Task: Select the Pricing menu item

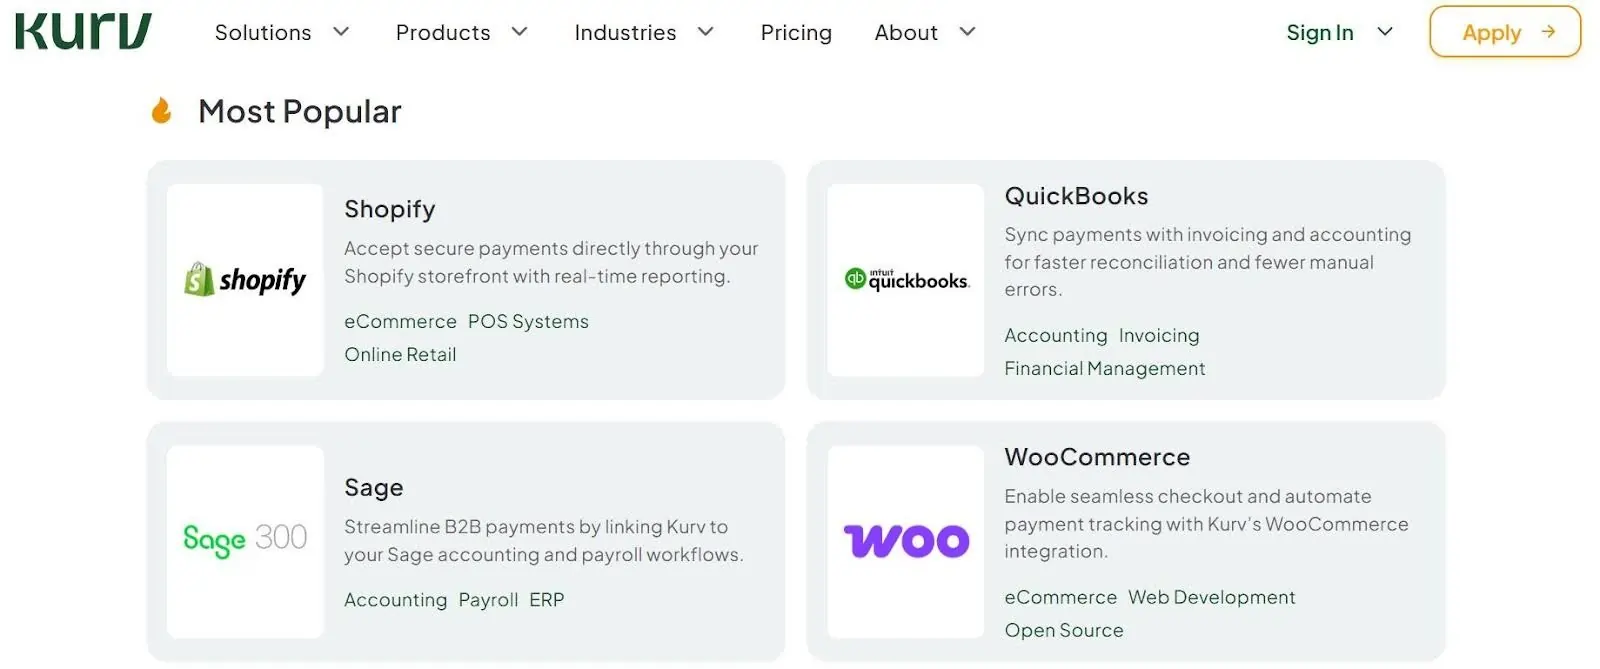Action: click(796, 32)
